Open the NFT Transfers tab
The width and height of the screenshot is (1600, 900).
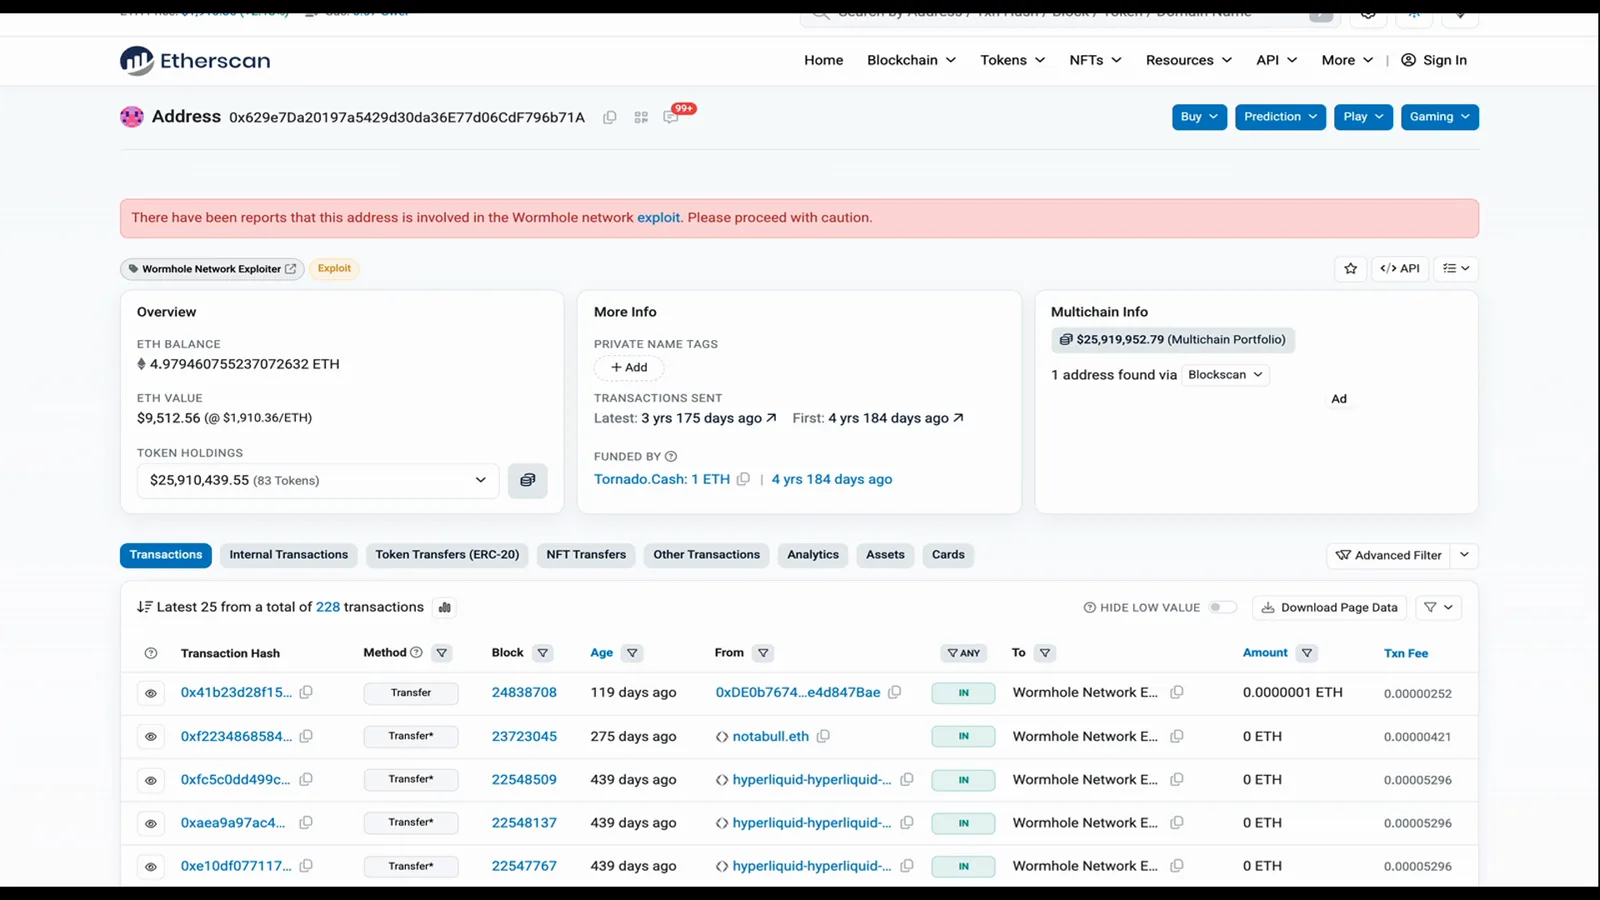586,555
